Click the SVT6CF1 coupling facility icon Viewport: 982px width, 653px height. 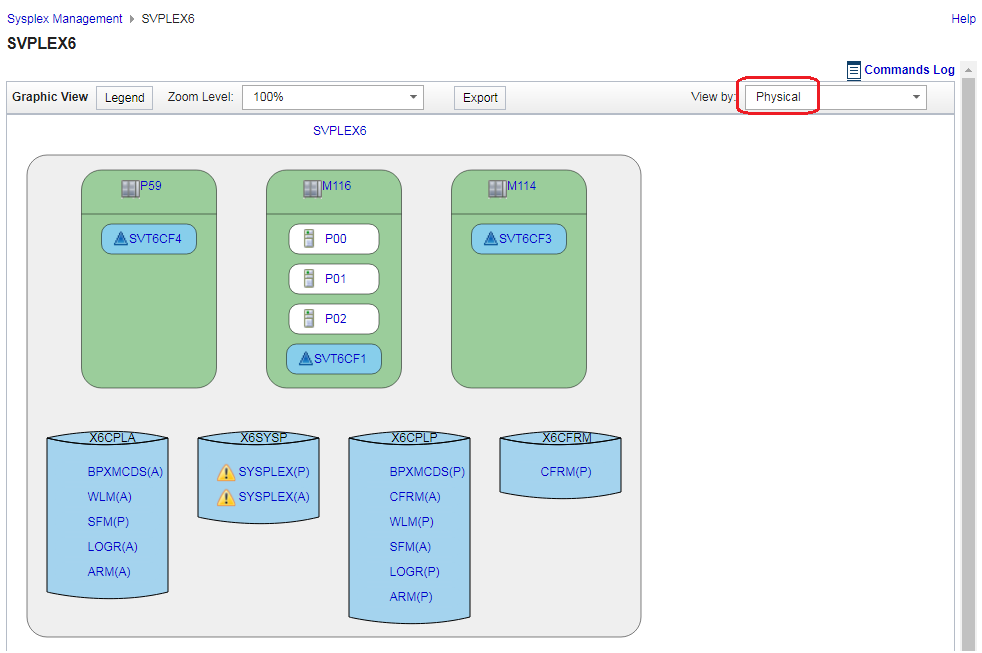coord(306,359)
